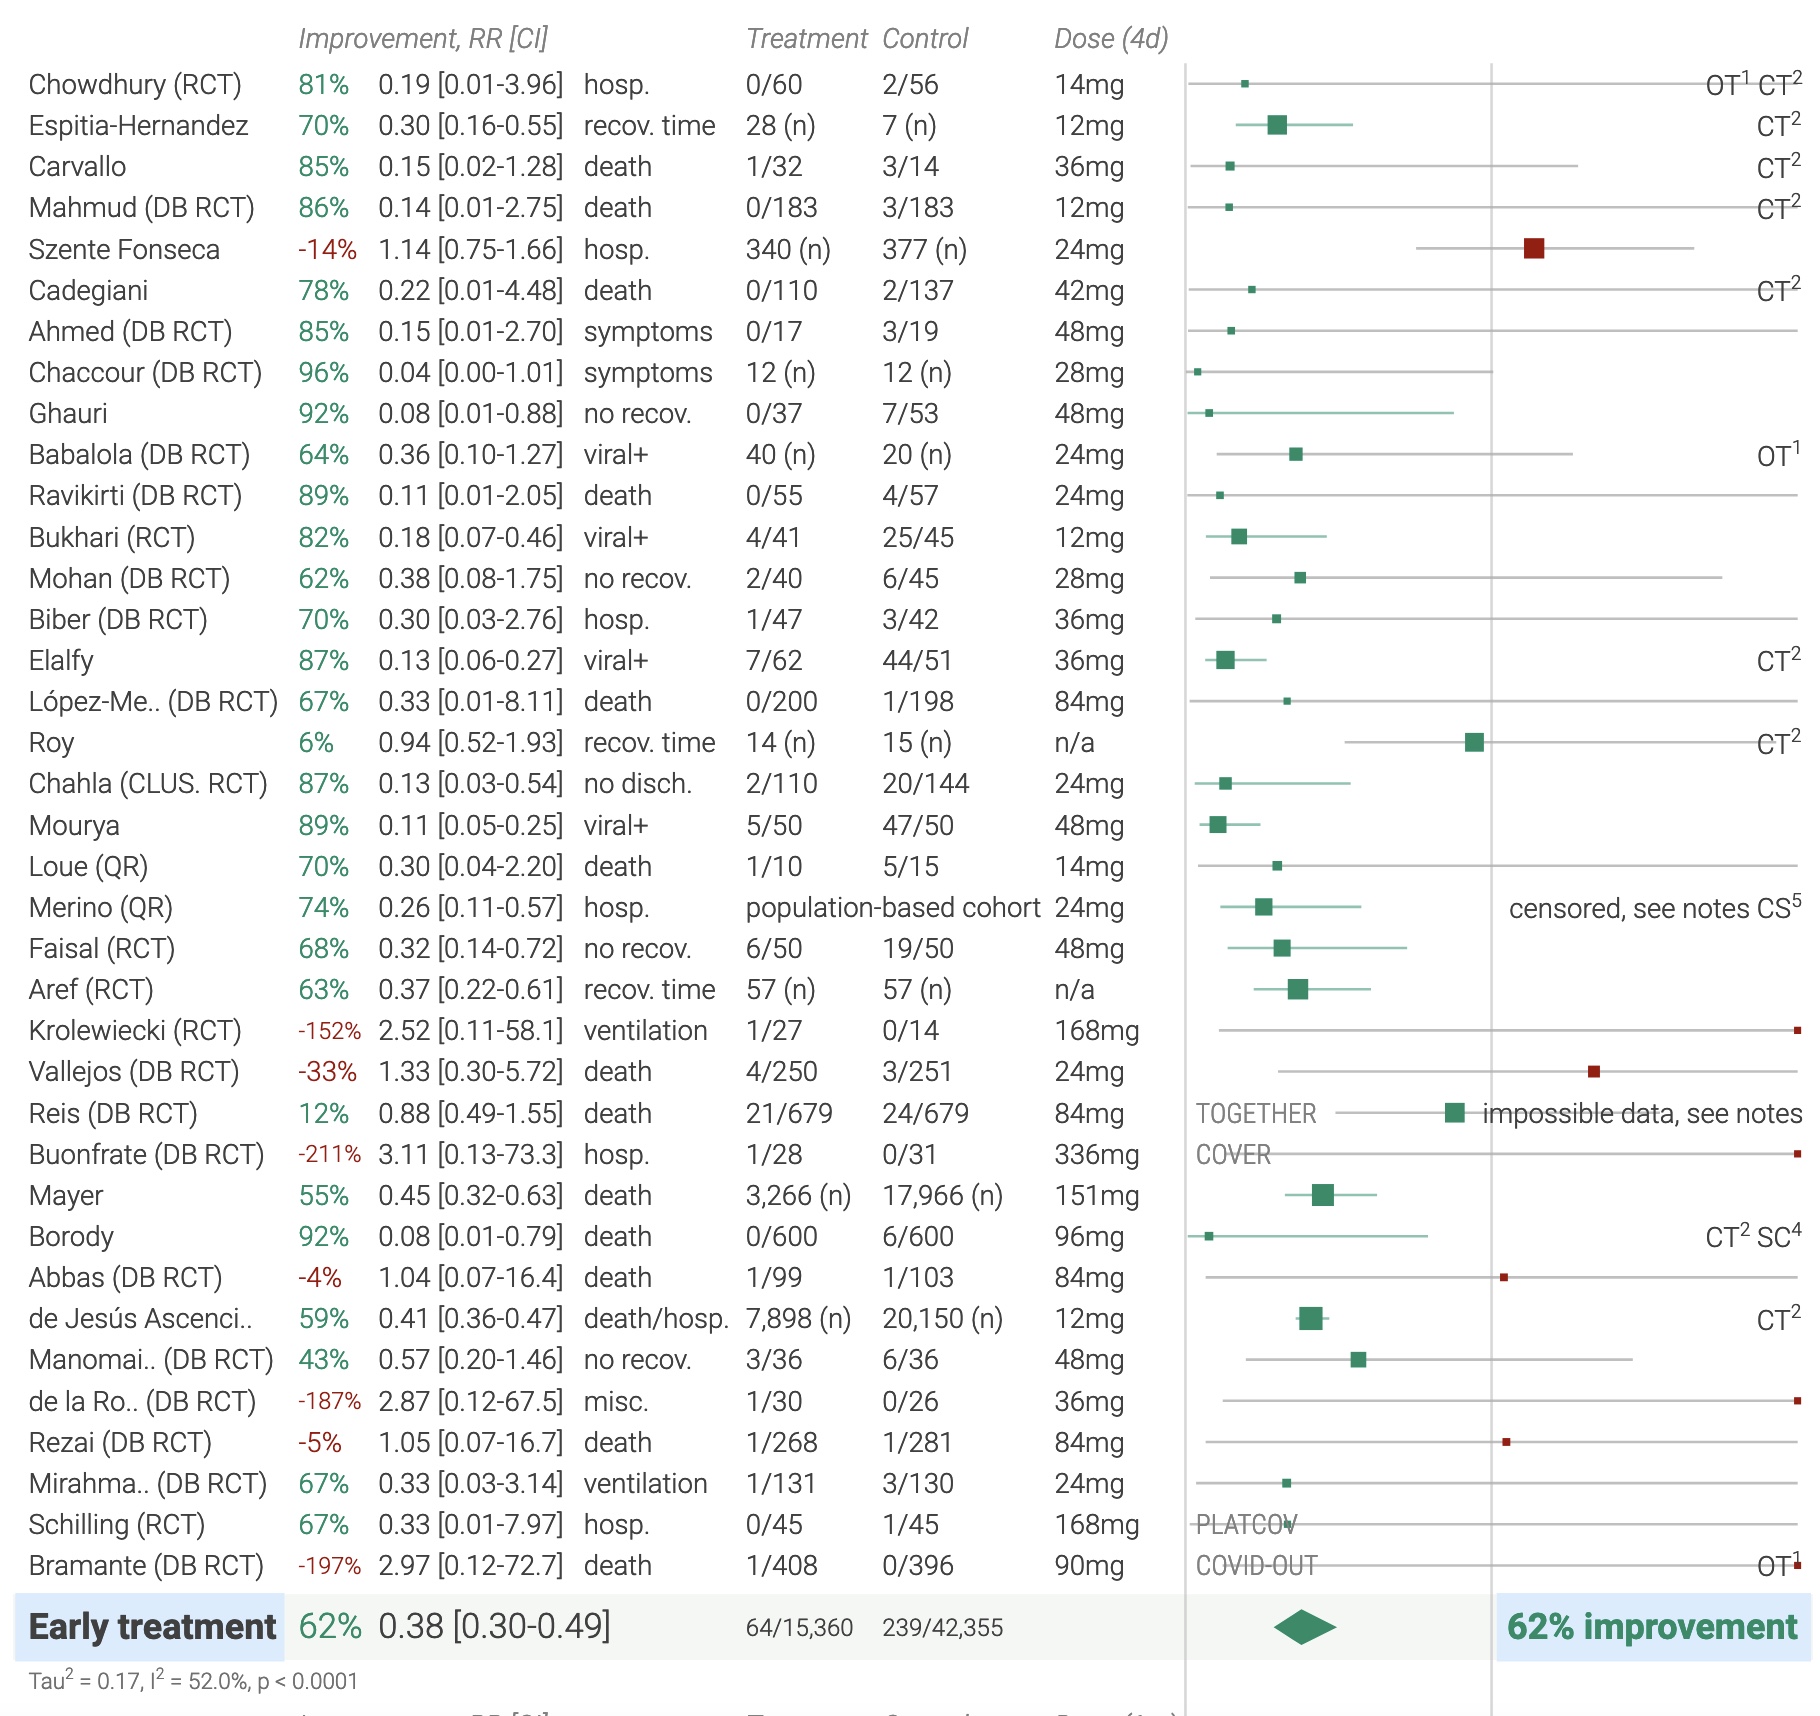Click the green square beside TOGETHER label
The image size is (1820, 1716).
[1454, 1113]
